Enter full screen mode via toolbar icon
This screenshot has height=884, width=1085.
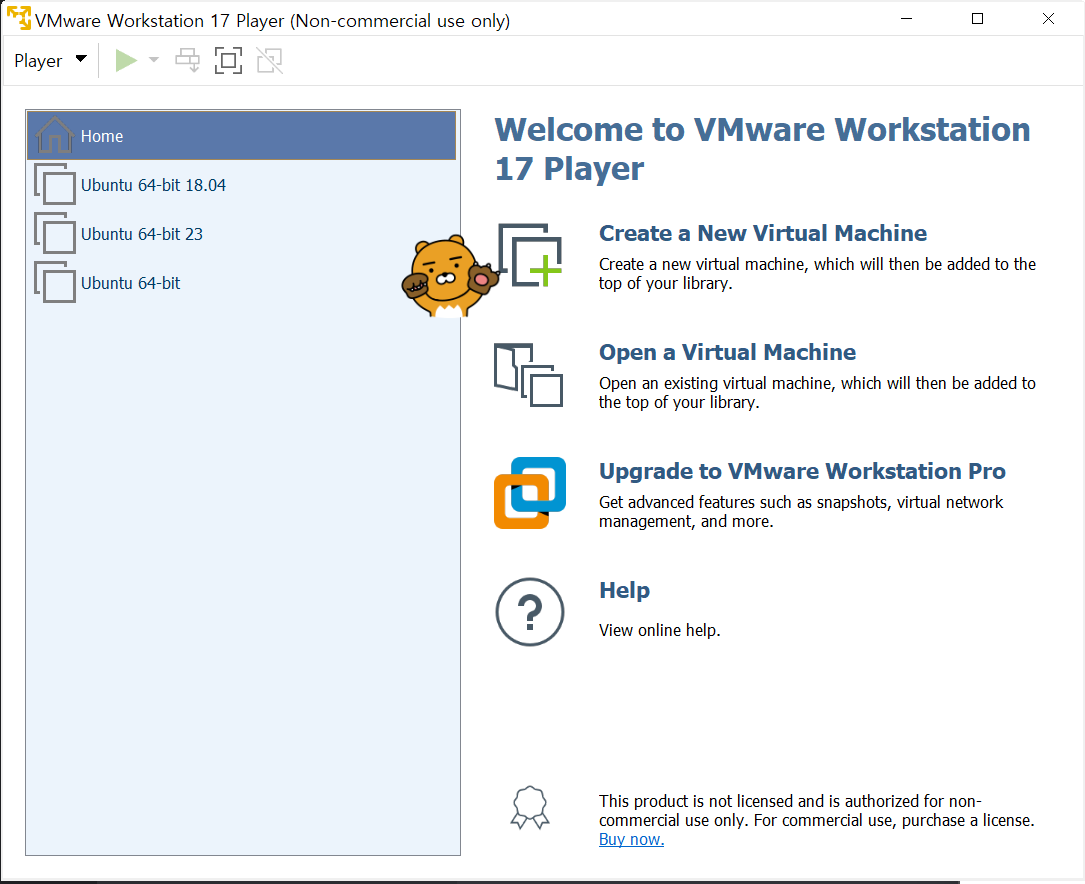[x=228, y=60]
